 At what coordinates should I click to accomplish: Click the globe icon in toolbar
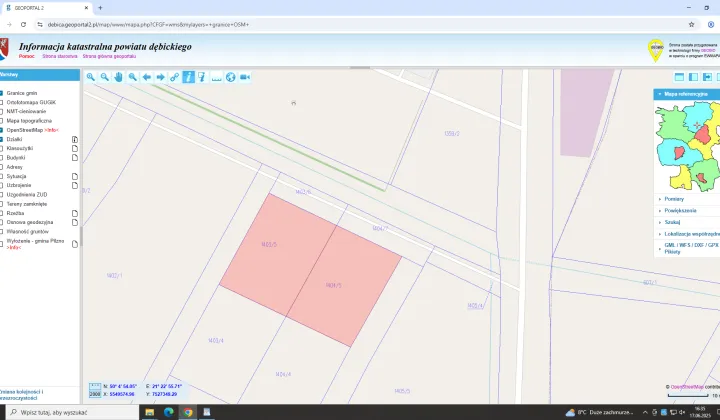(230, 77)
